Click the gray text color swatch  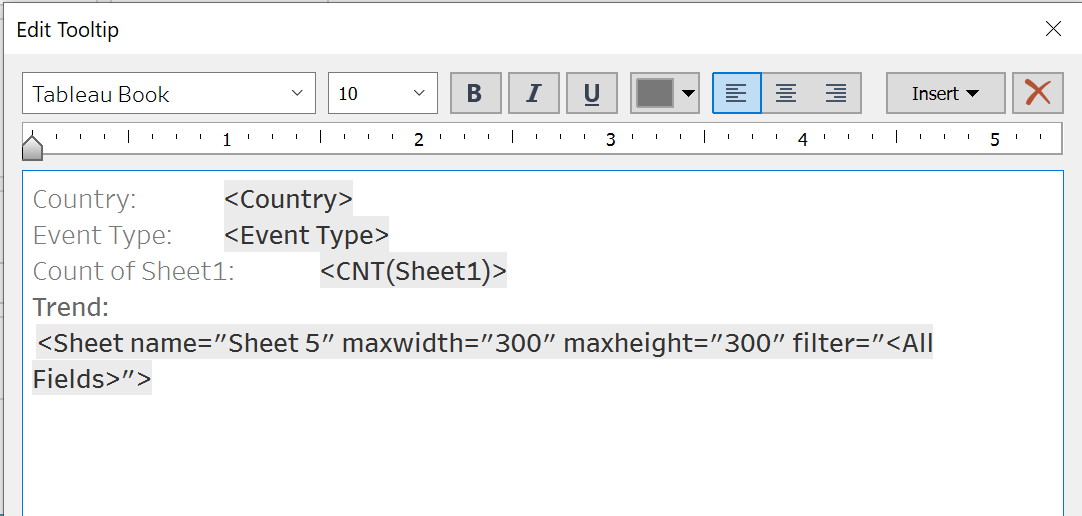tap(655, 94)
